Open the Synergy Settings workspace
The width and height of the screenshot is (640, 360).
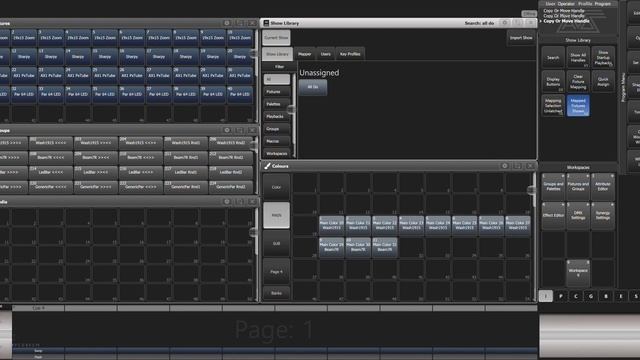point(603,216)
